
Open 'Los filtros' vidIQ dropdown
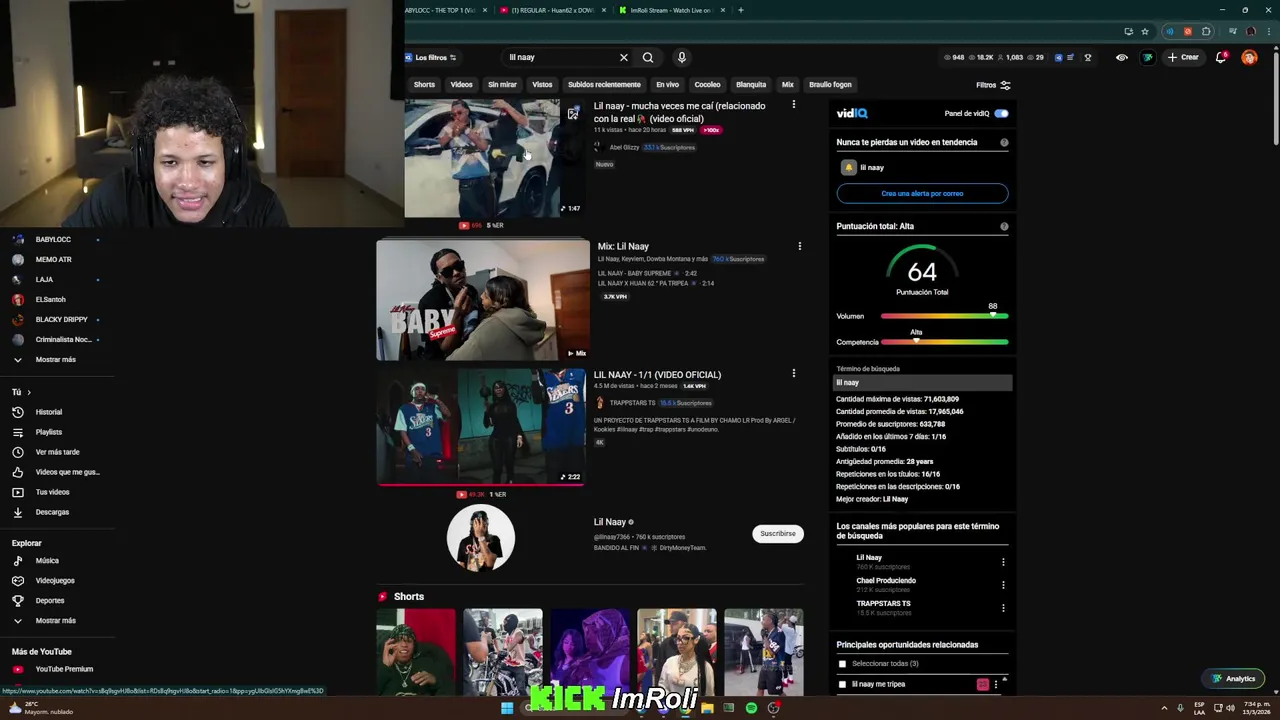point(431,57)
